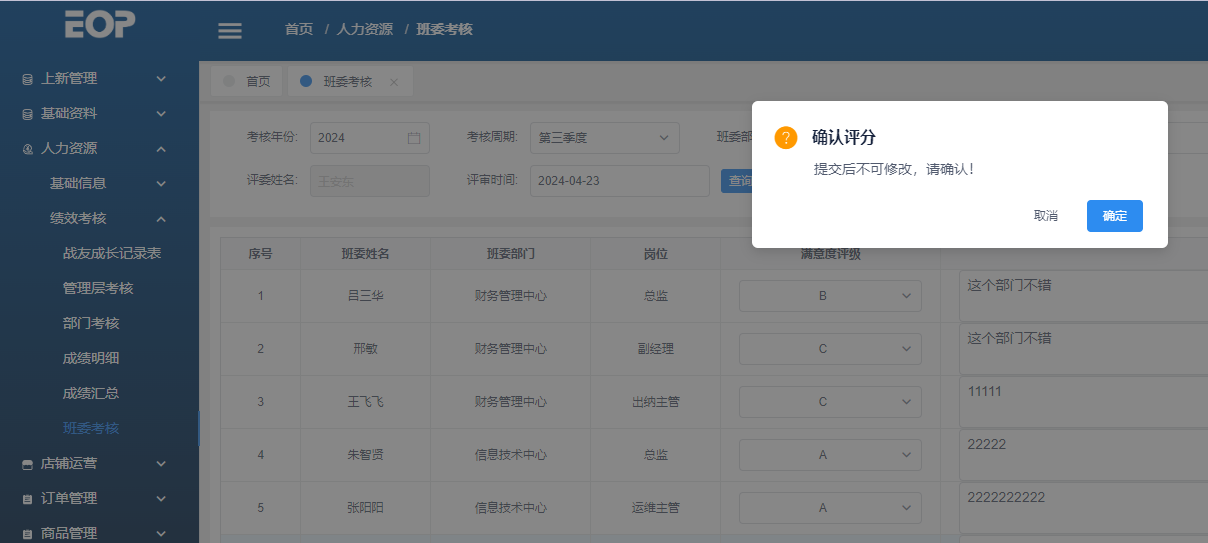Close the 班委考核 tab

pos(394,82)
